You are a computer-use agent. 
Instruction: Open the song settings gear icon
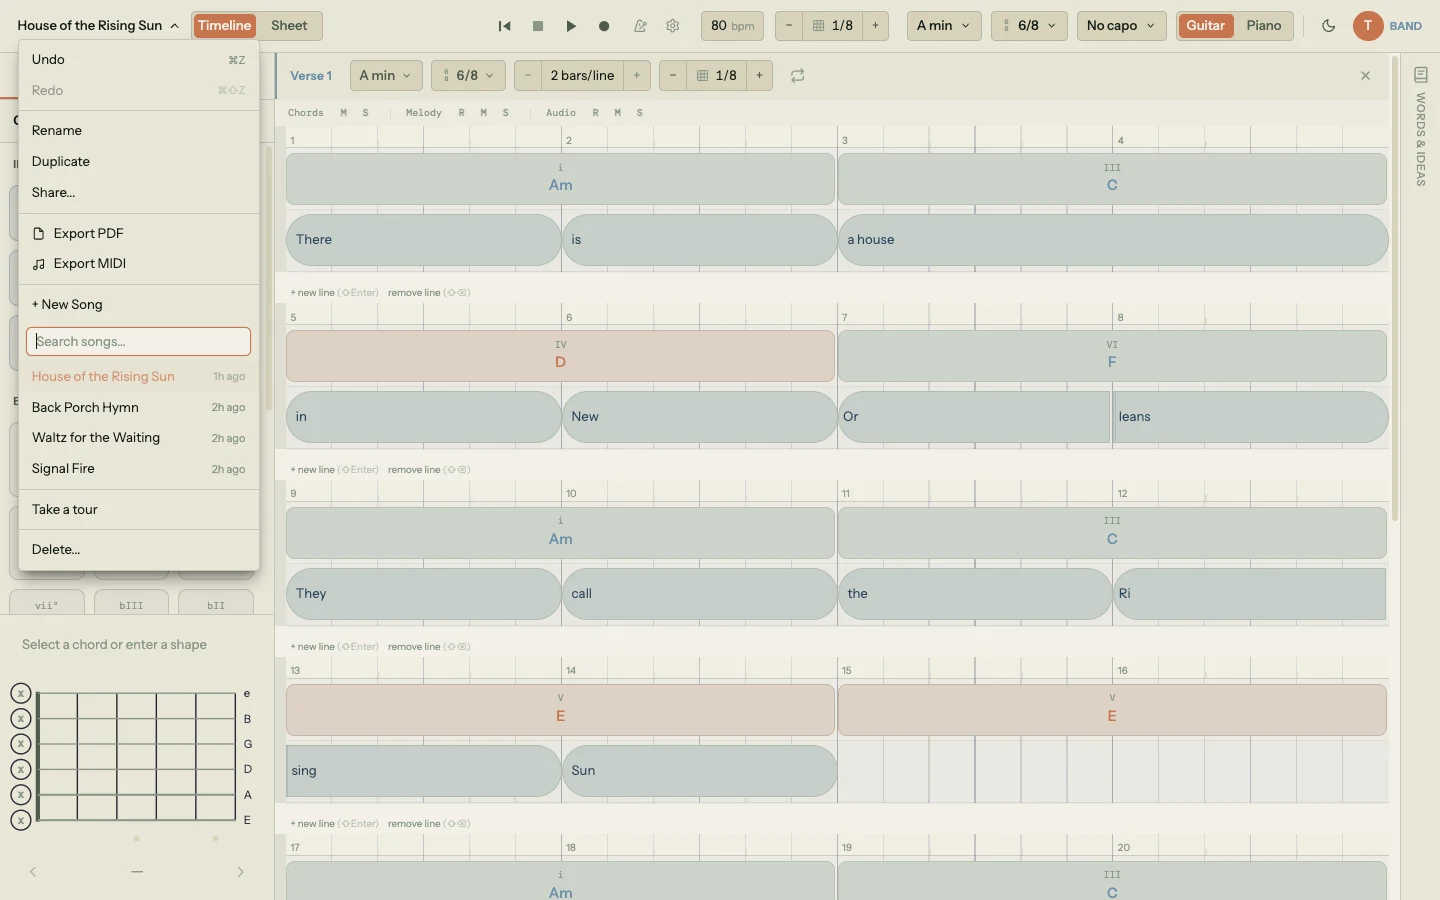click(x=673, y=26)
